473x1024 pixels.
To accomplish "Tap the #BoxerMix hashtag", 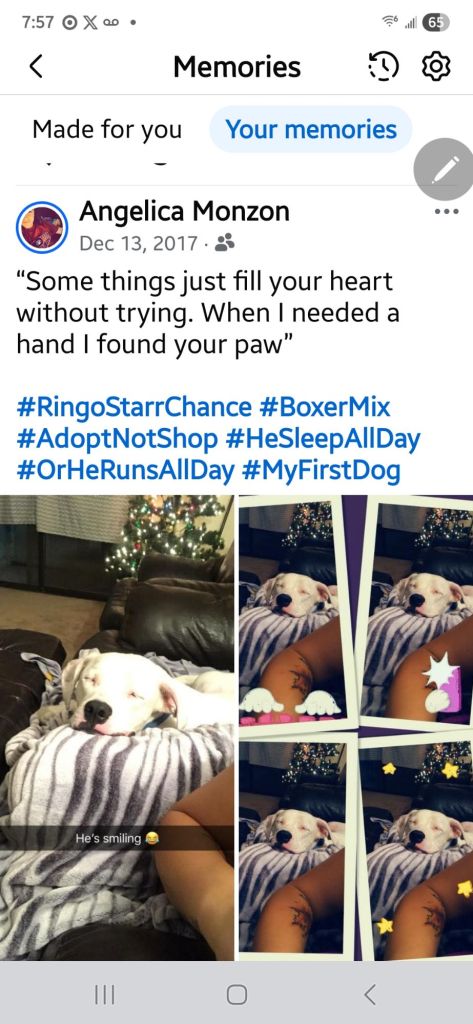I will click(x=325, y=408).
